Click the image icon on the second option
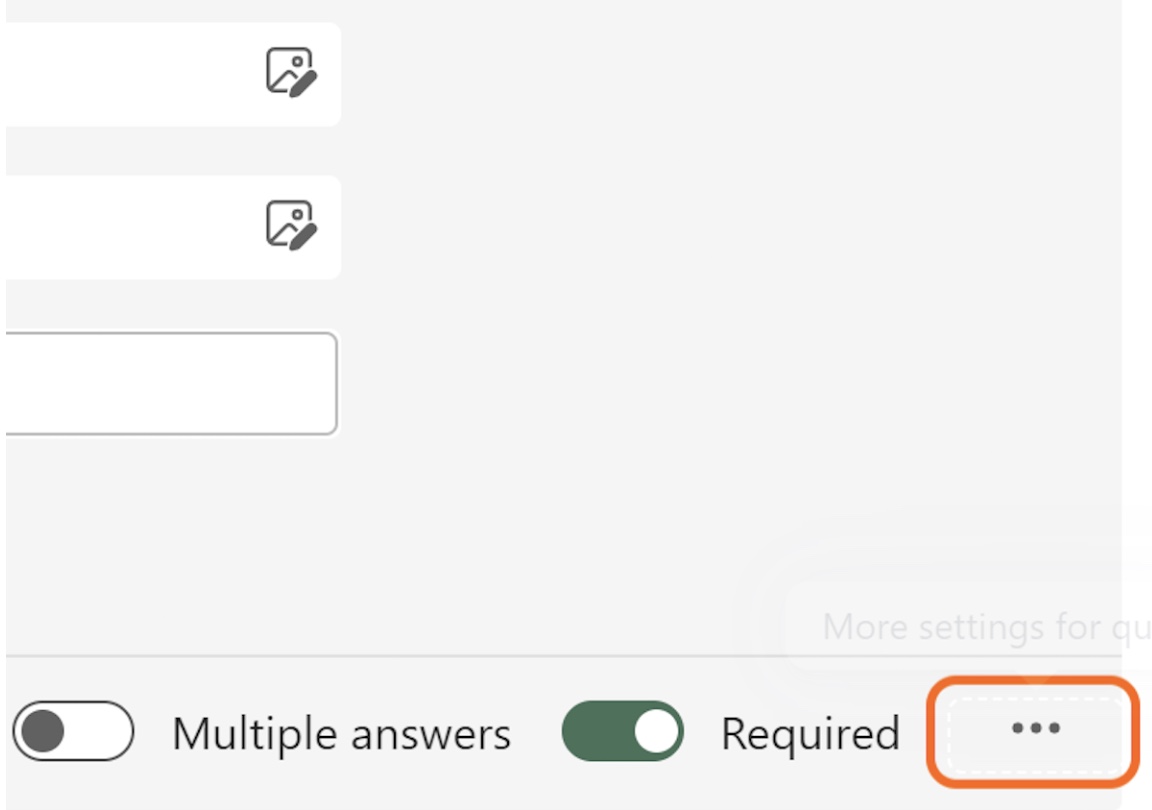1152x810 pixels. pyautogui.click(x=291, y=225)
